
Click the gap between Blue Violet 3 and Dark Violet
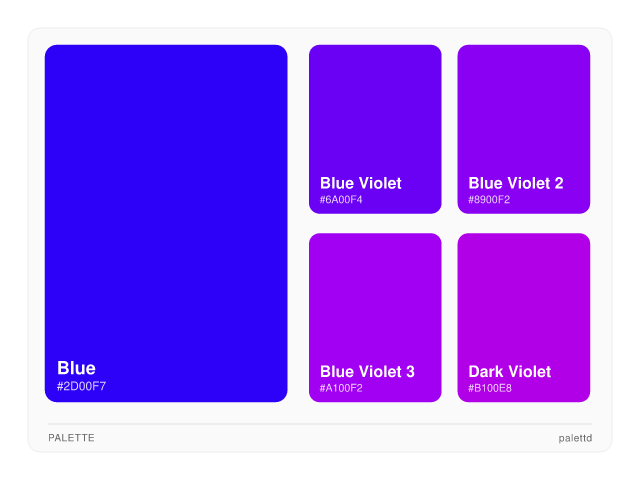pyautogui.click(x=449, y=318)
